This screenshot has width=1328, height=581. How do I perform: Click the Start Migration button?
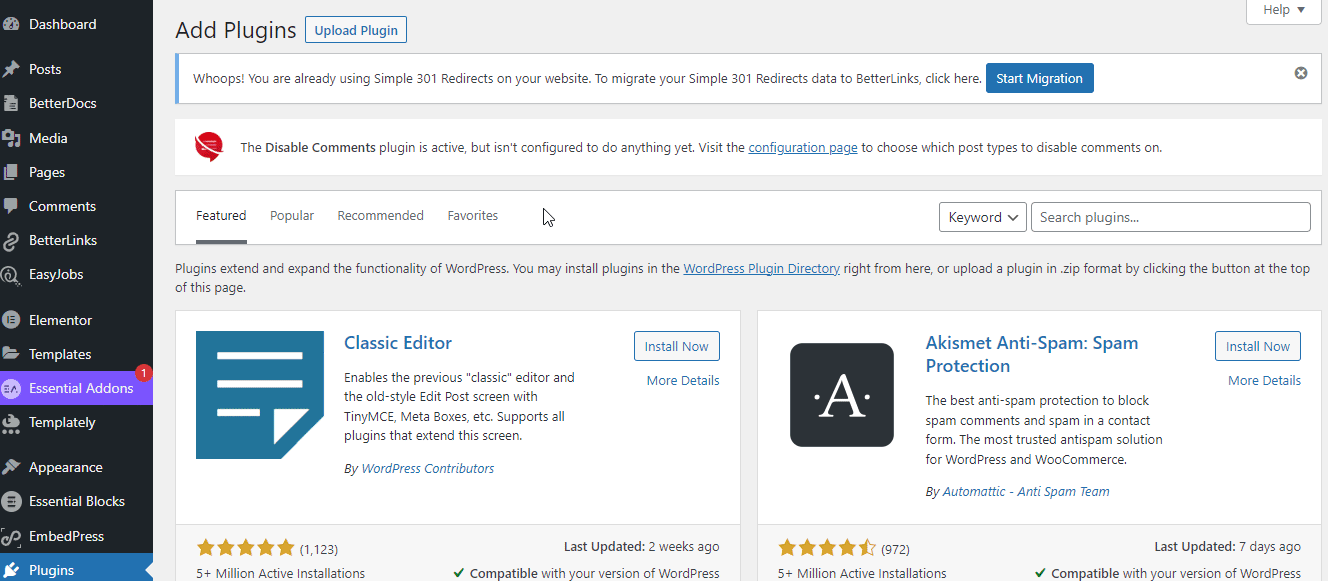click(x=1040, y=78)
